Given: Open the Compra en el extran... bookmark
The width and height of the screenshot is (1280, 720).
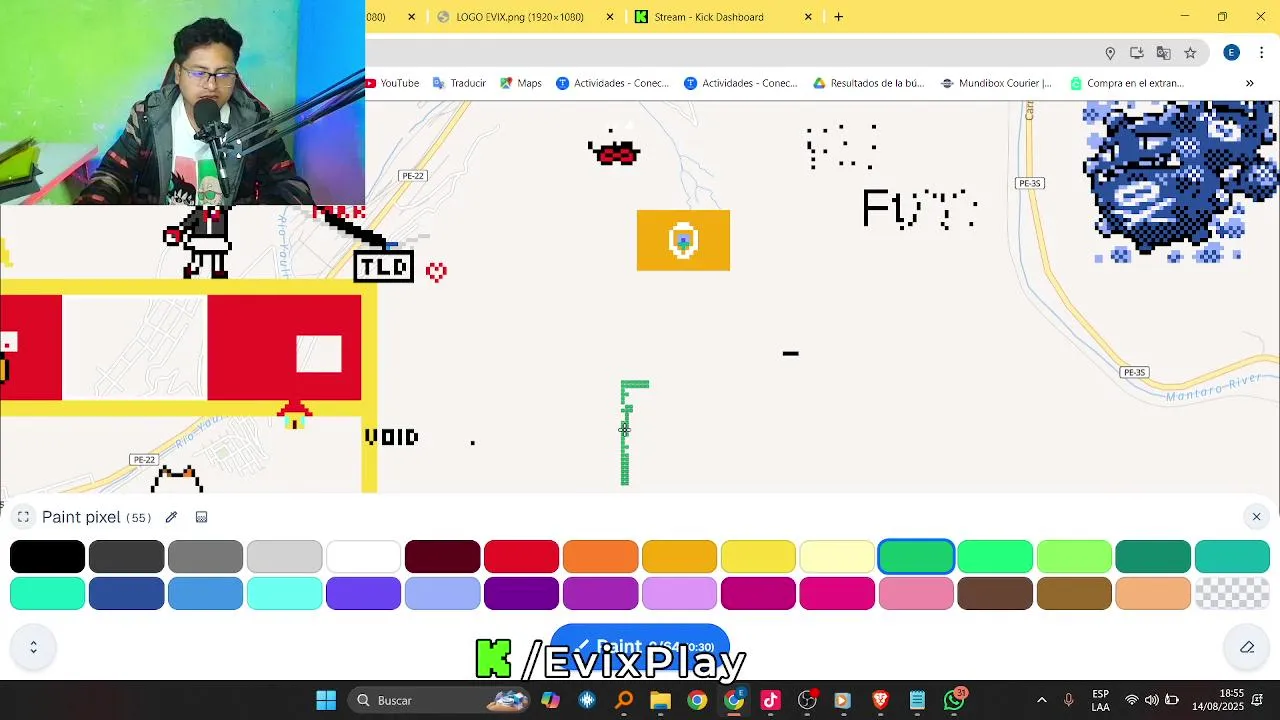Looking at the screenshot, I should coord(1127,83).
